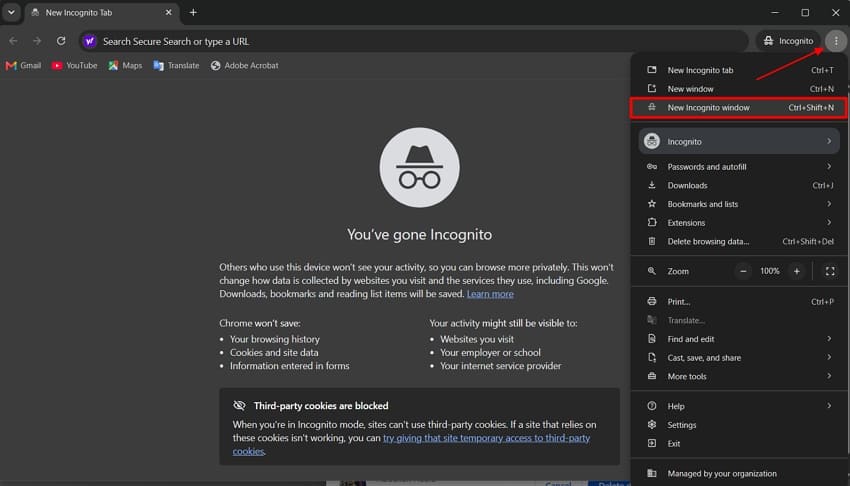The image size is (850, 486).
Task: Close the New Incognito Tab
Action: [x=168, y=12]
